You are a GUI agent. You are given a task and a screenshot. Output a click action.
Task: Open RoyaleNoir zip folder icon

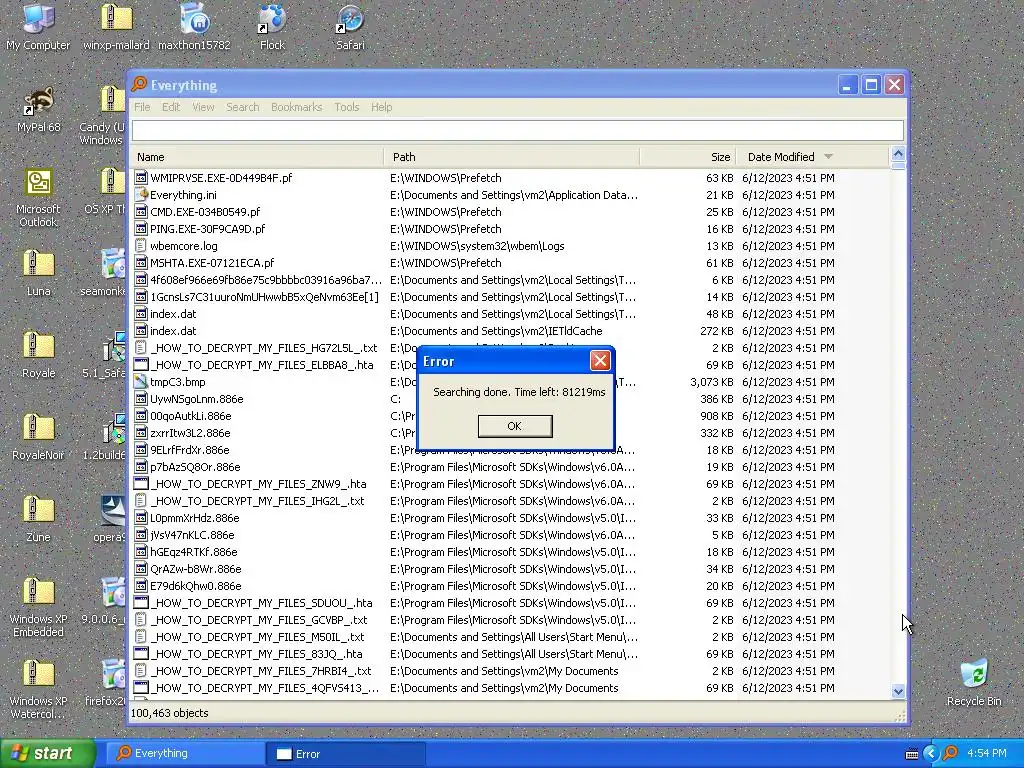38,436
